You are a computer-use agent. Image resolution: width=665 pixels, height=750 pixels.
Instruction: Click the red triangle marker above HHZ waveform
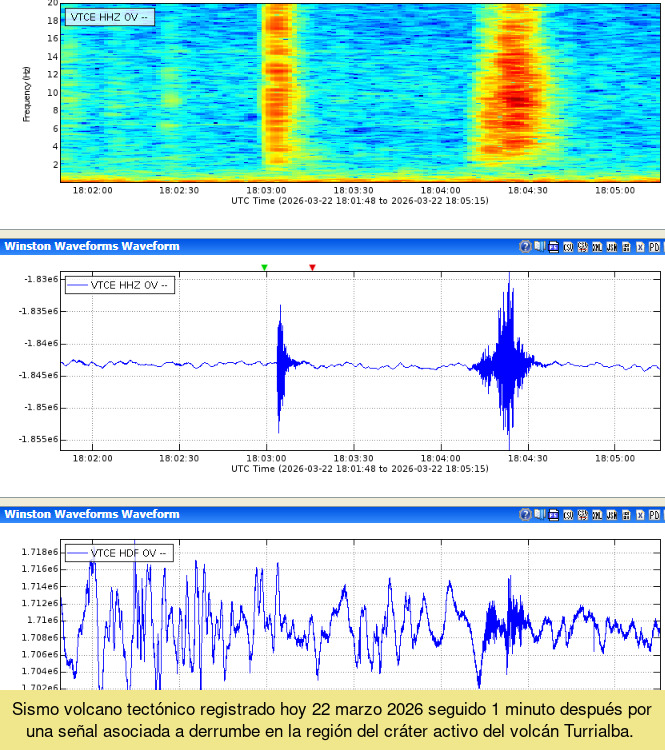click(312, 267)
